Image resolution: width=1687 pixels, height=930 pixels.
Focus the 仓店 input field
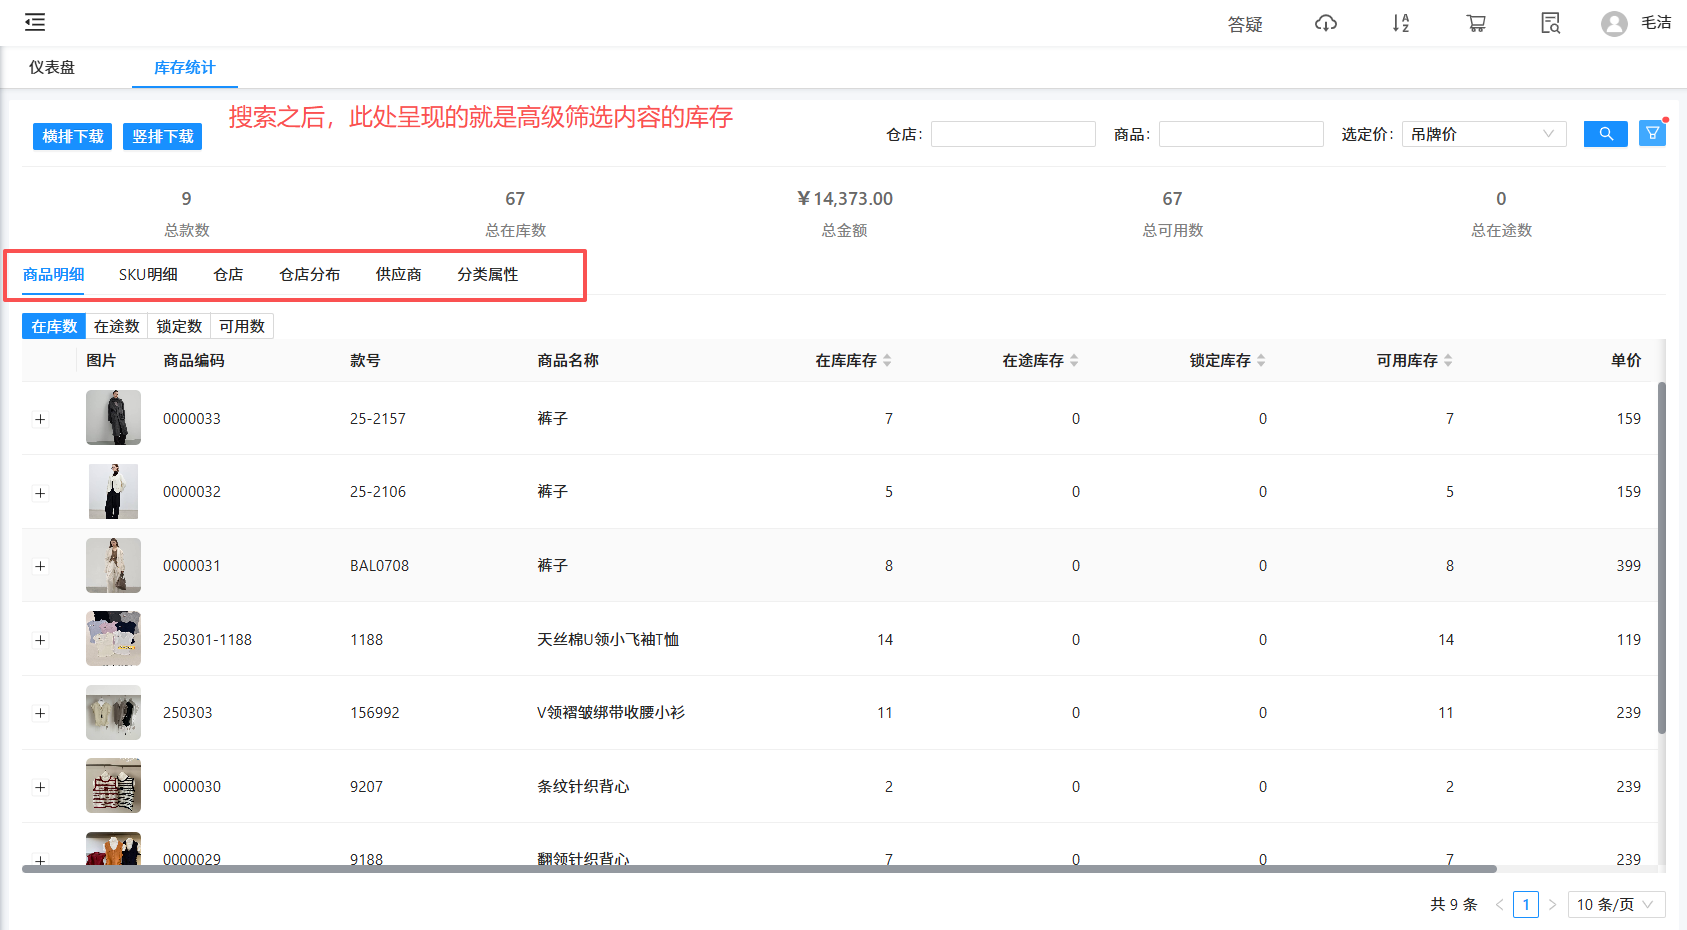point(1012,134)
